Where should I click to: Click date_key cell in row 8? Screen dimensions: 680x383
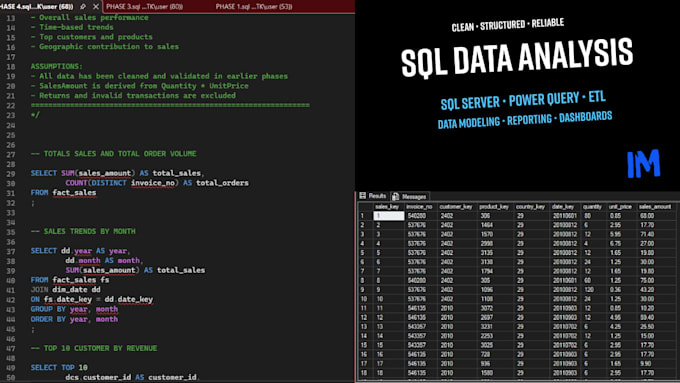click(564, 280)
